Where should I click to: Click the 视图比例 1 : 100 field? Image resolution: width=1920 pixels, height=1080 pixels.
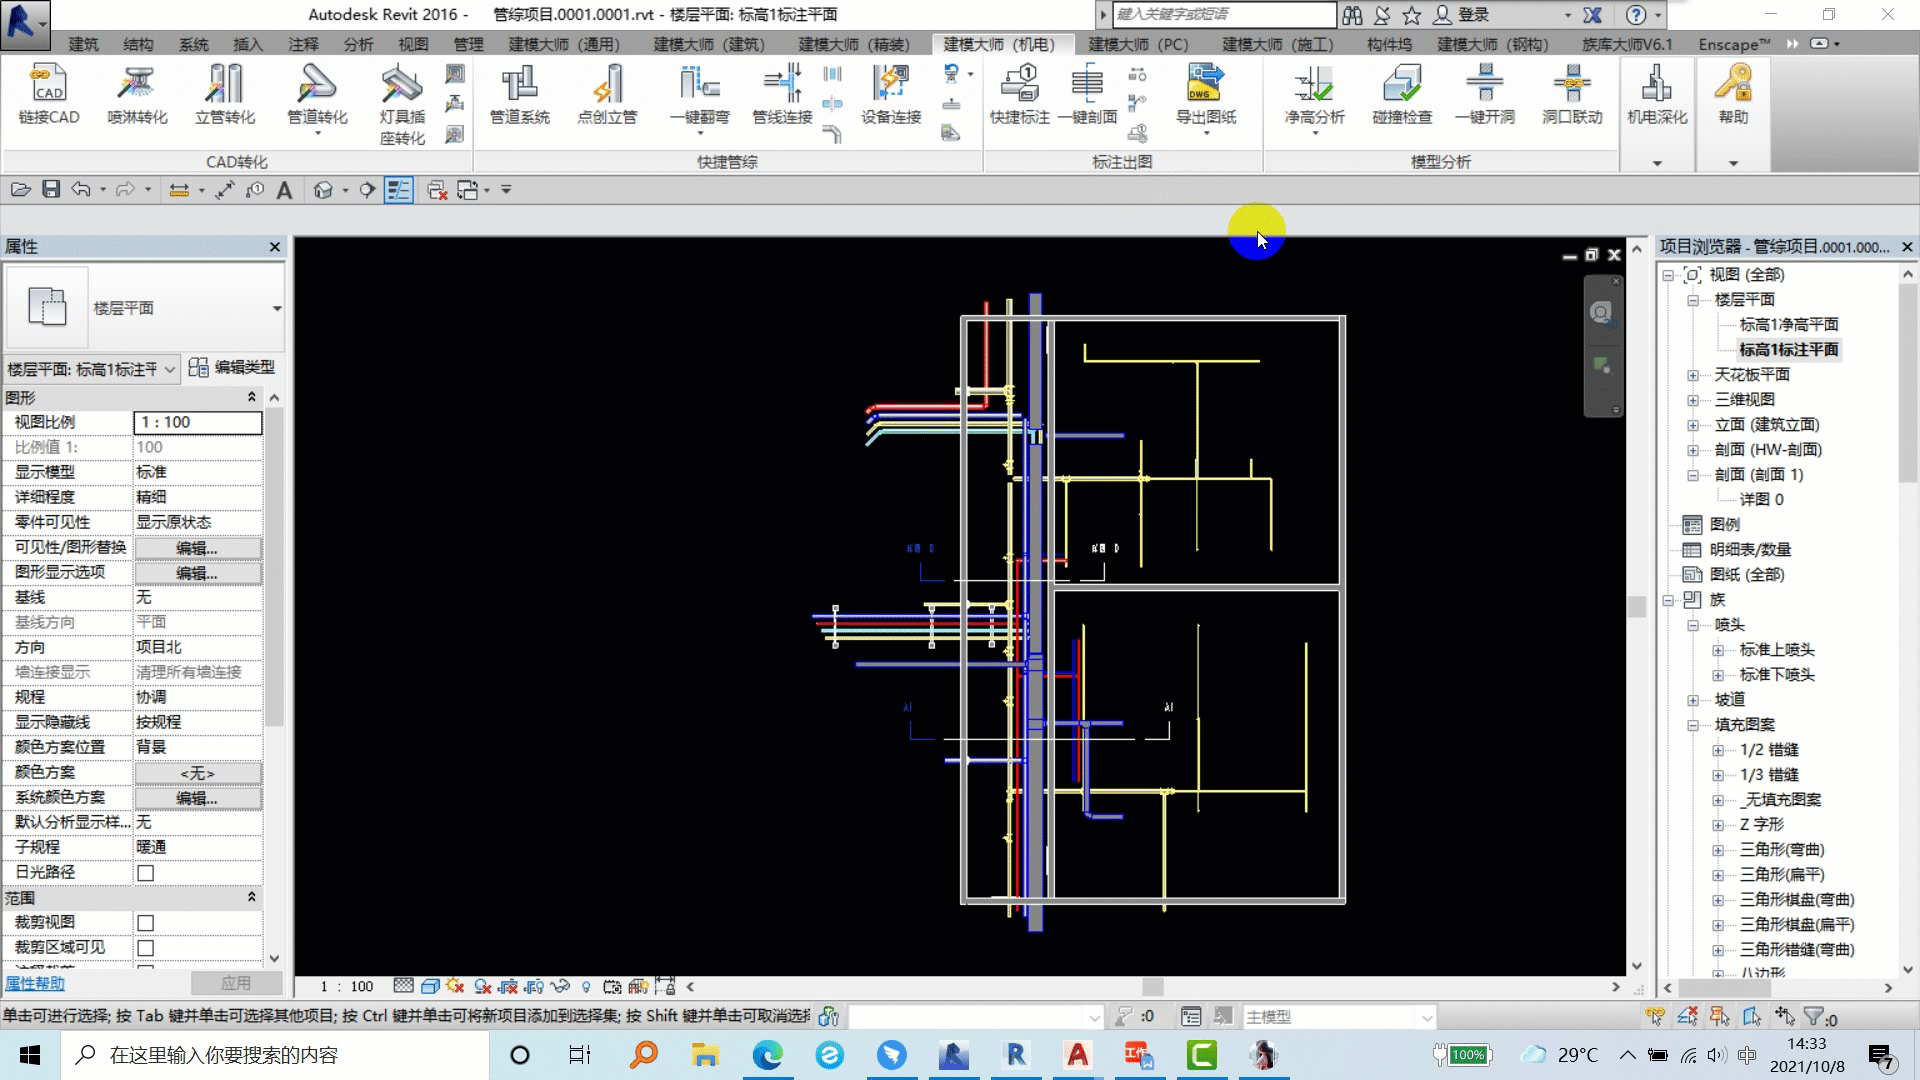[198, 422]
